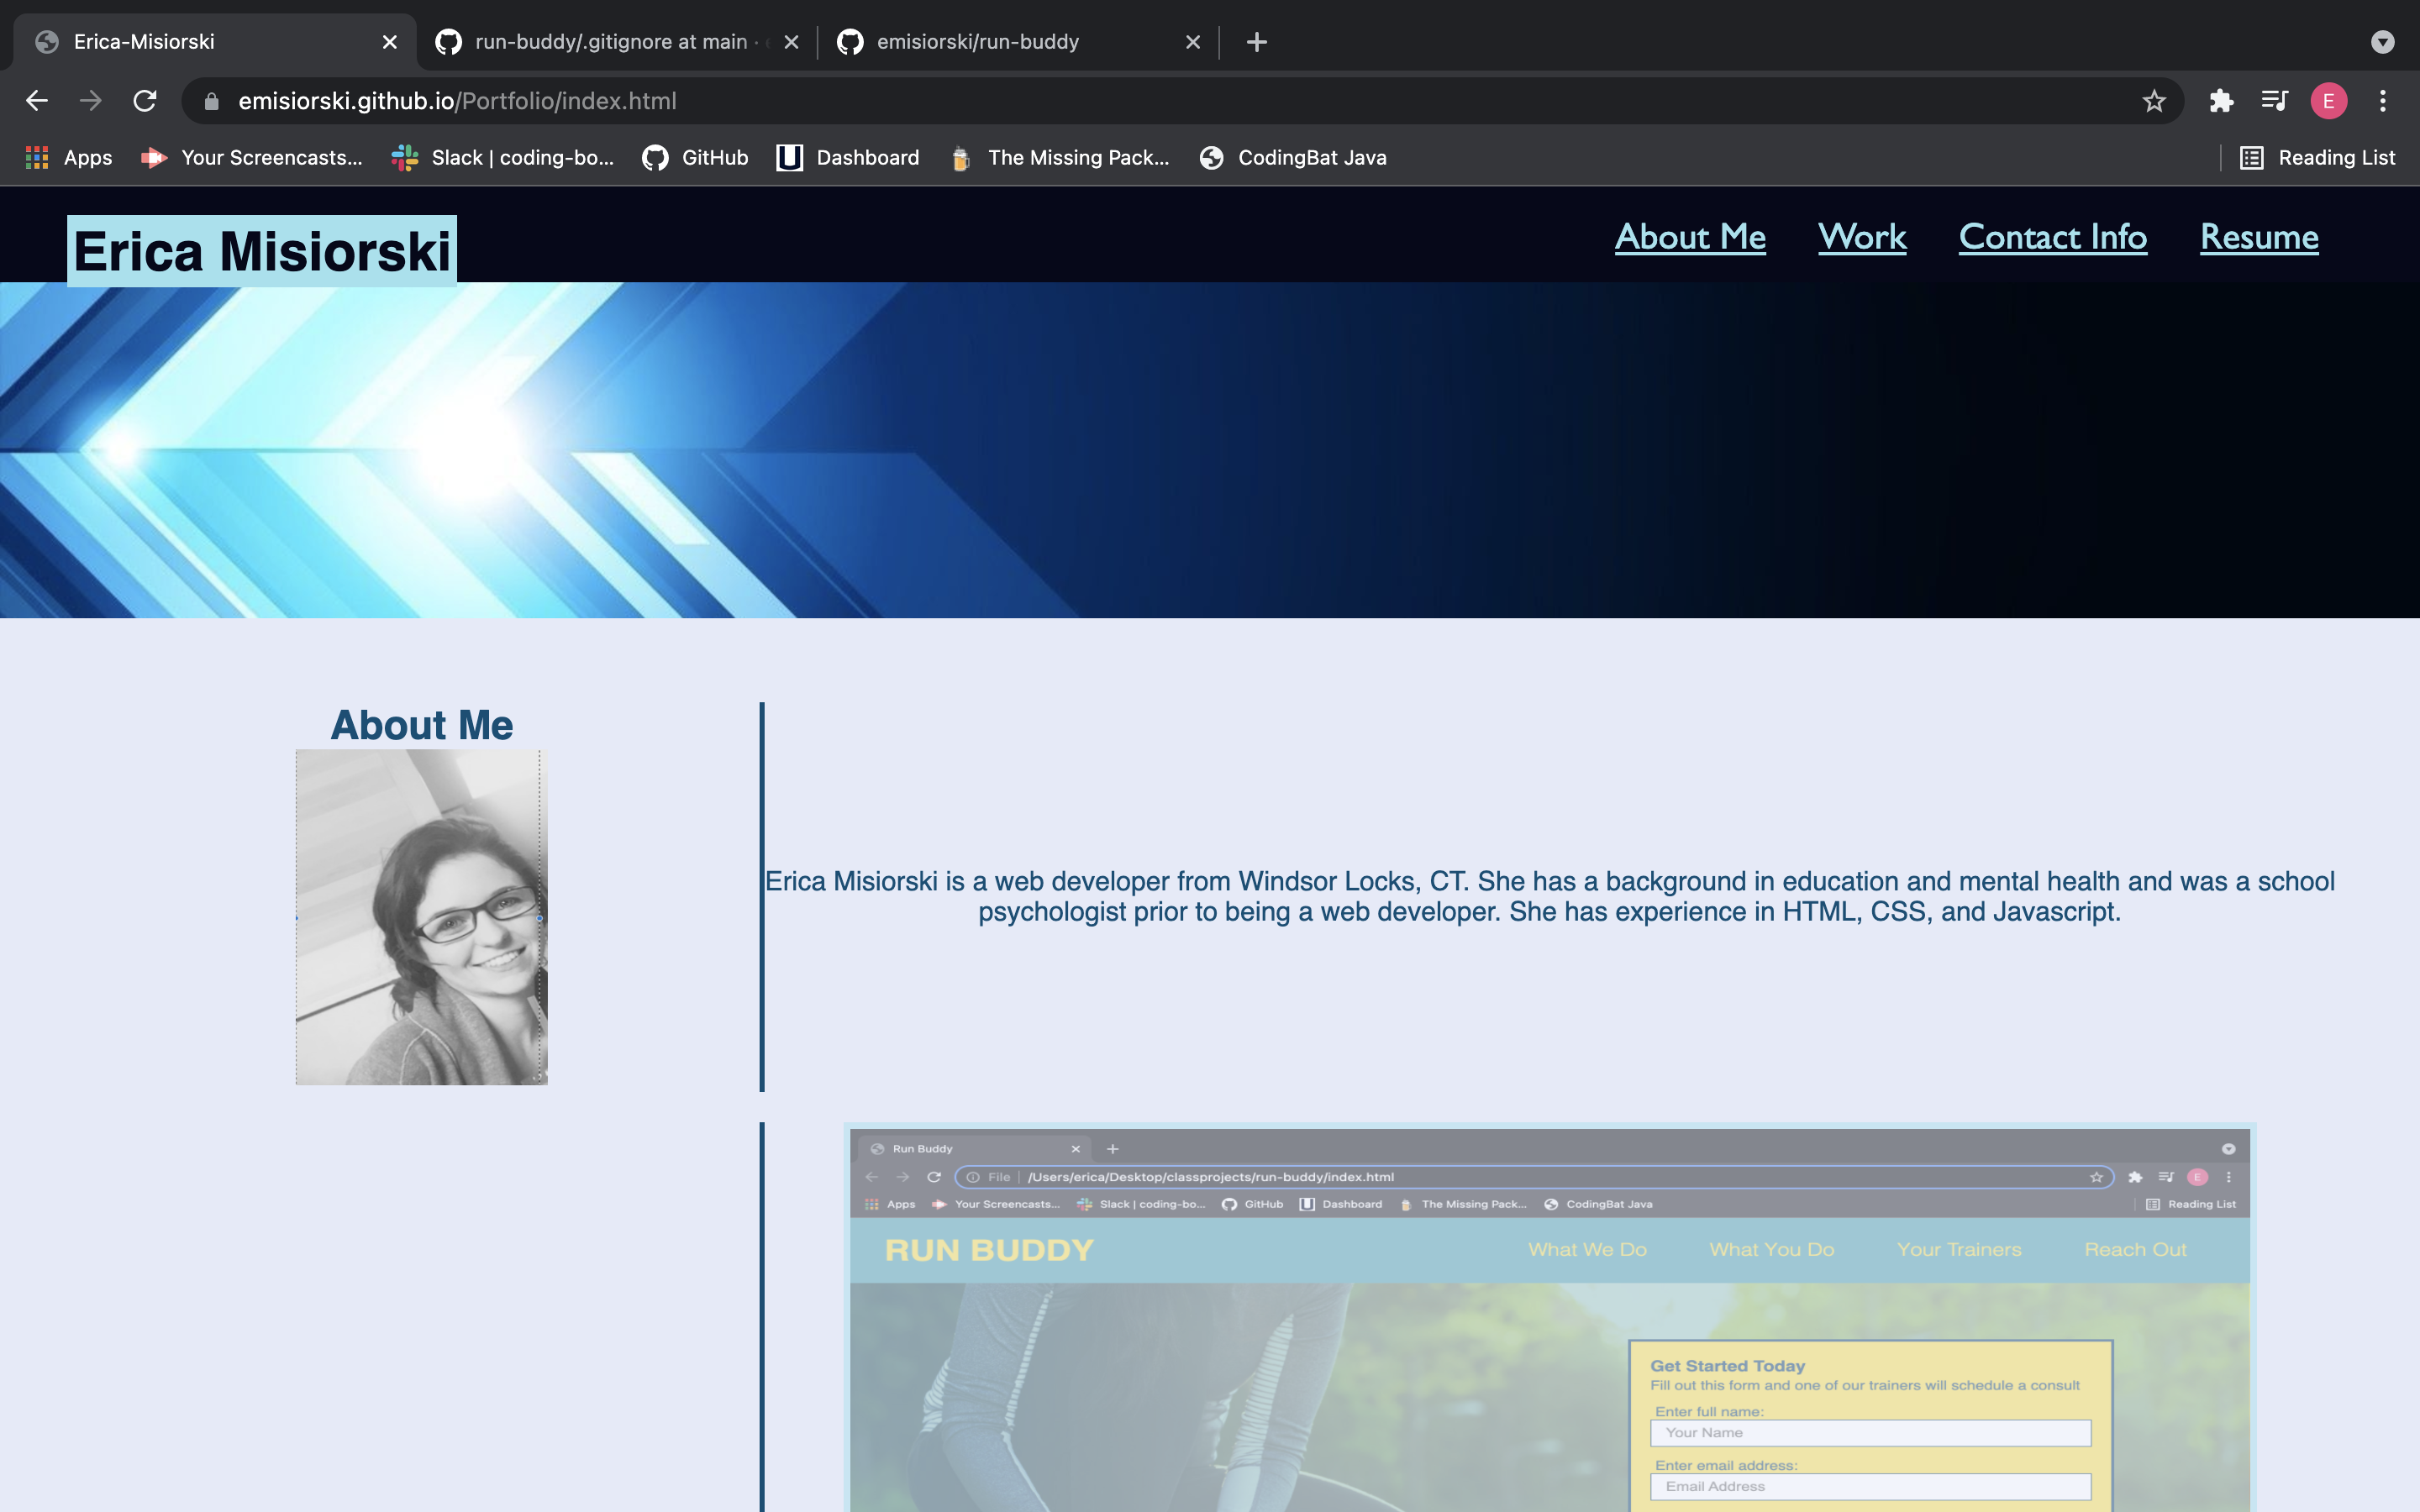Open CodingBat Java bookmark
This screenshot has height=1512, width=2420.
1293,158
